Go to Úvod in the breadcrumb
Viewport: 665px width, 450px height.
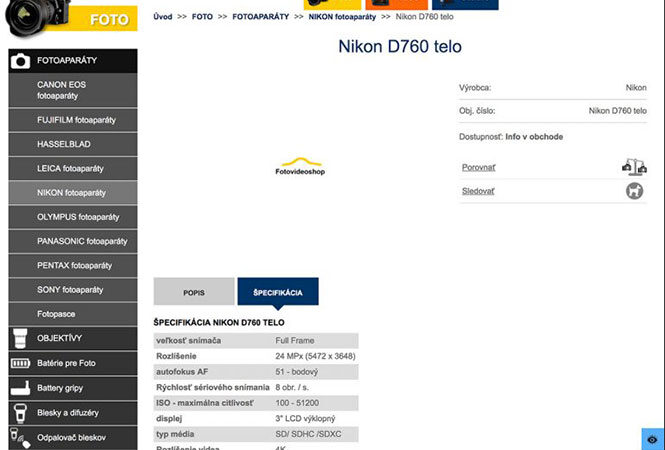[x=163, y=17]
